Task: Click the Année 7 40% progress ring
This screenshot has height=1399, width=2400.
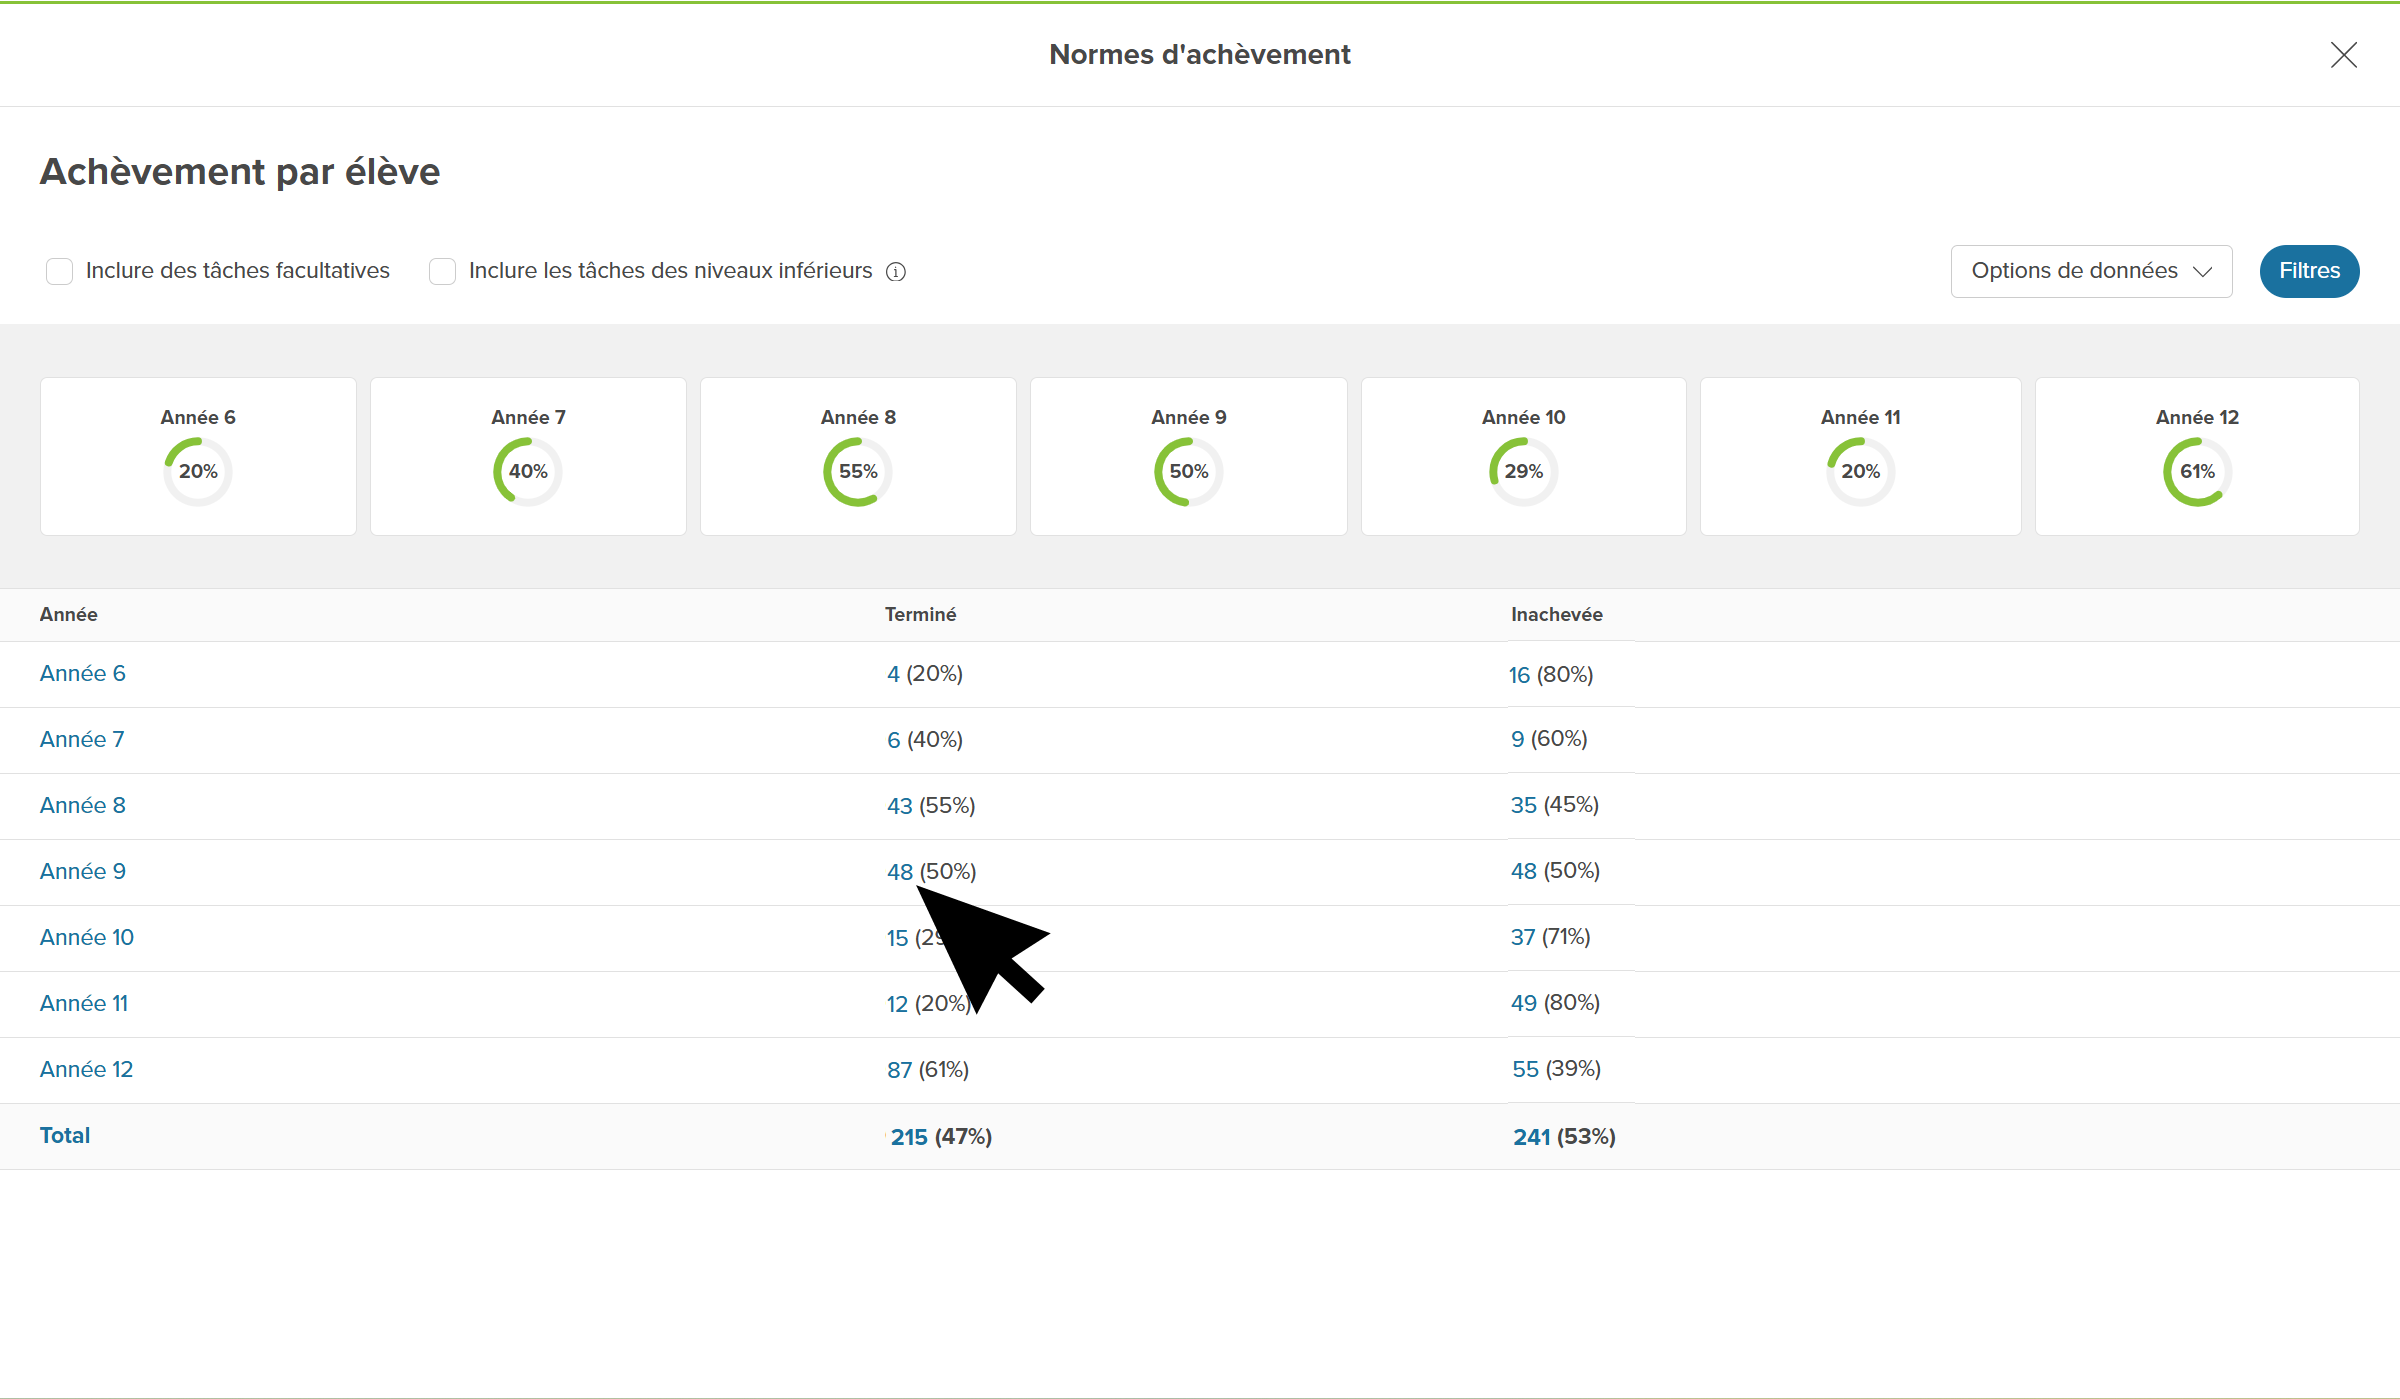Action: point(528,472)
